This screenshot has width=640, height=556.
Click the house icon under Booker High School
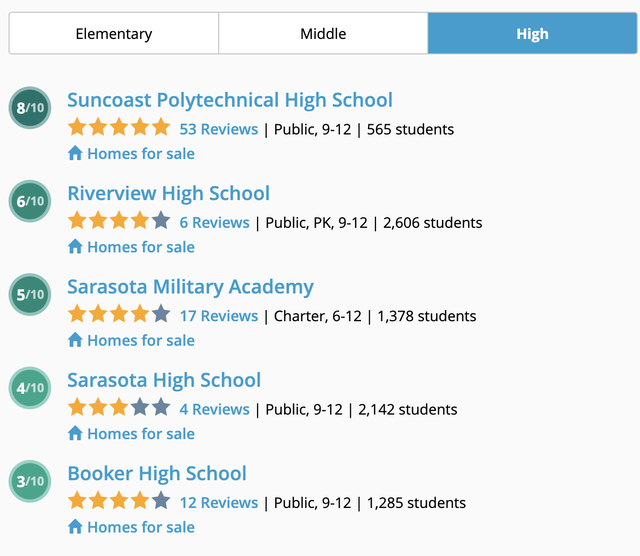[75, 527]
